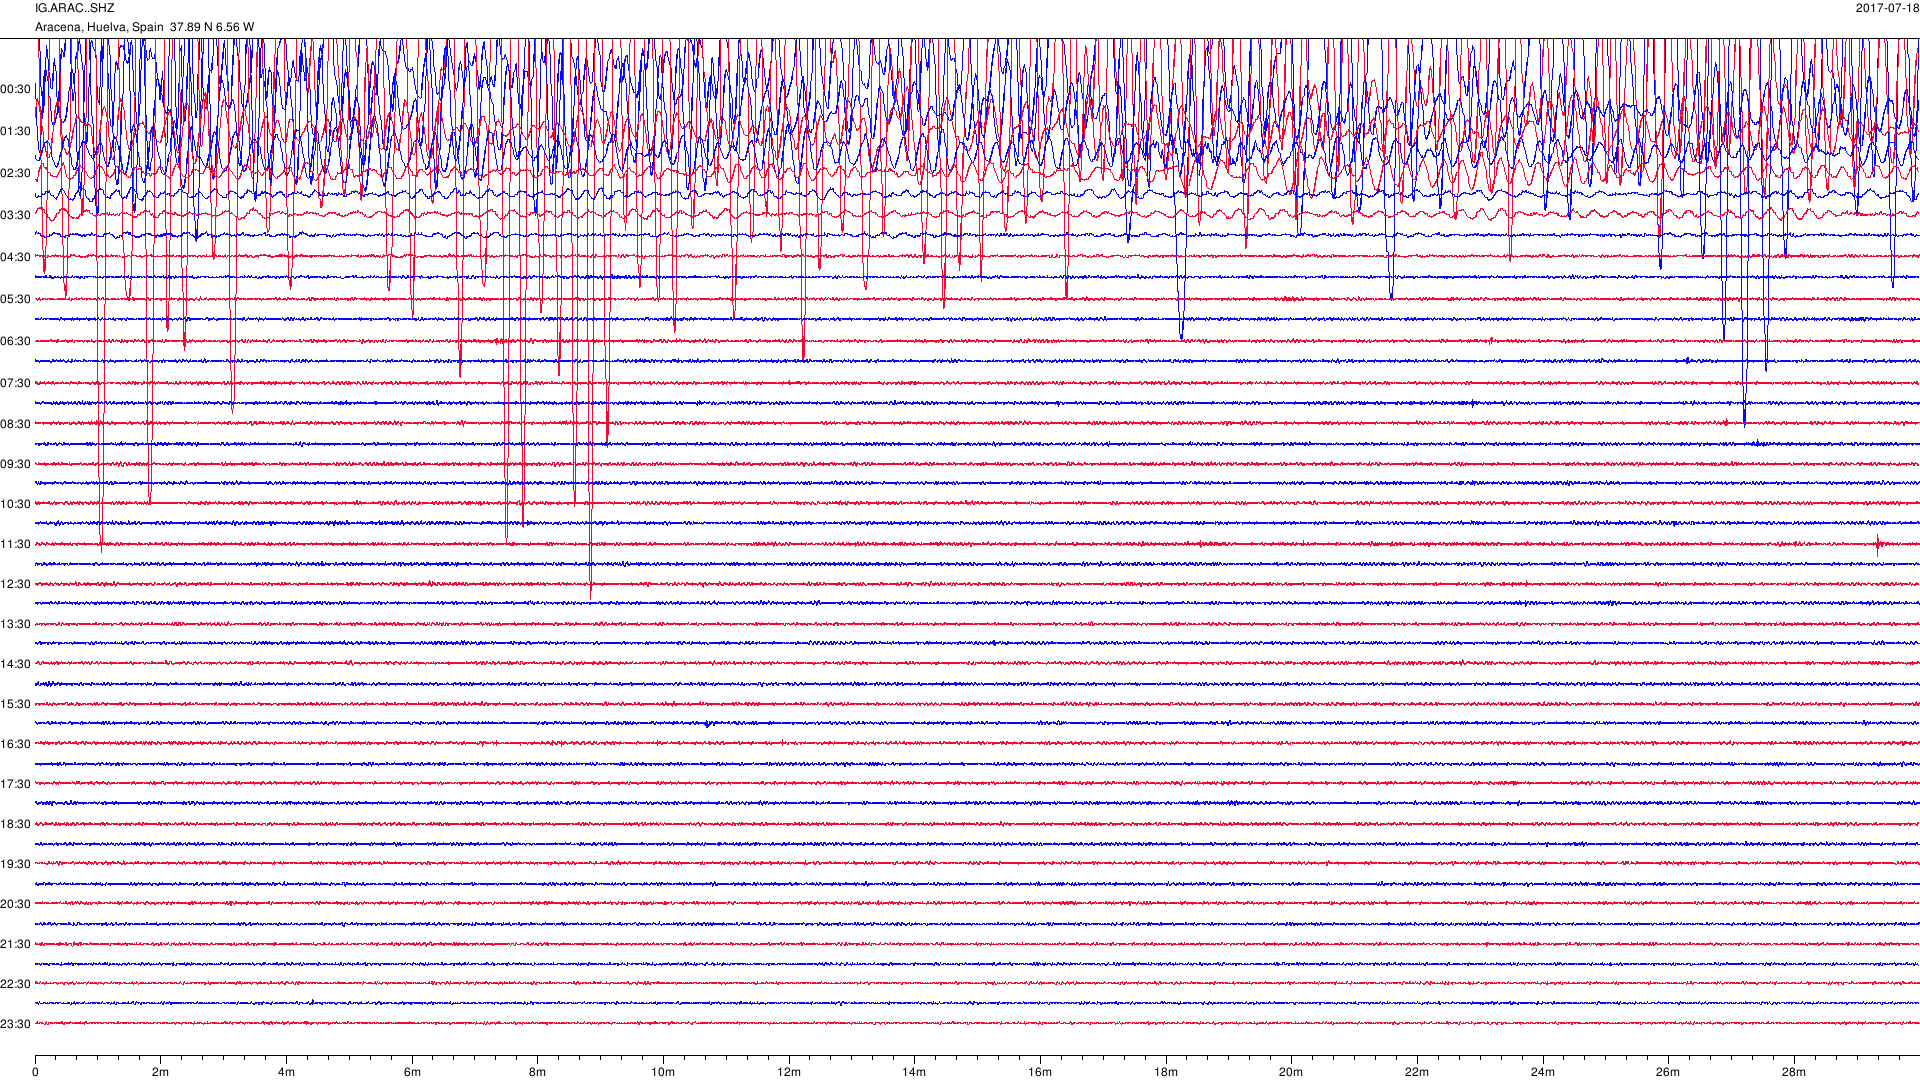The width and height of the screenshot is (1920, 1080).
Task: Click the 01:30 time label
Action: tap(15, 131)
